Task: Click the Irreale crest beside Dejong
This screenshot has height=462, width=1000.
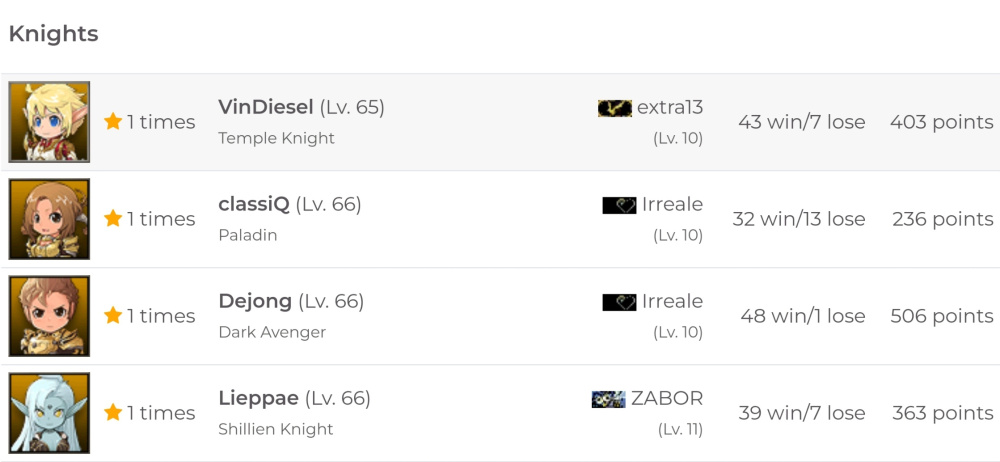Action: [x=619, y=302]
